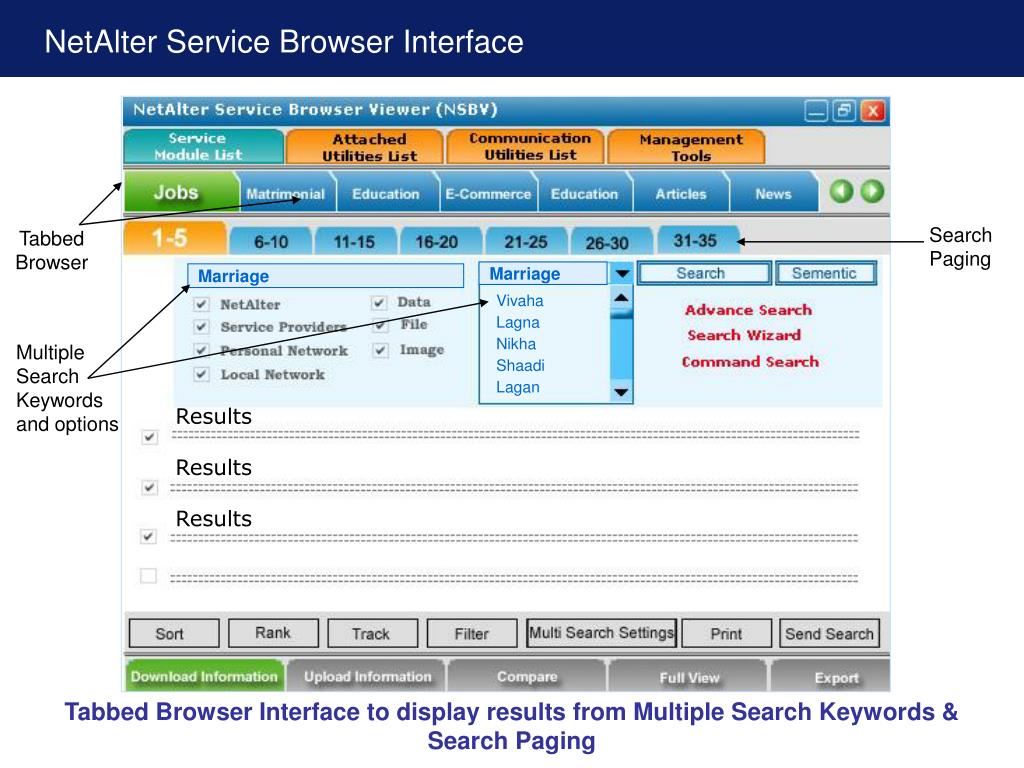
Task: Click the left Marriage search input field
Action: tap(325, 276)
